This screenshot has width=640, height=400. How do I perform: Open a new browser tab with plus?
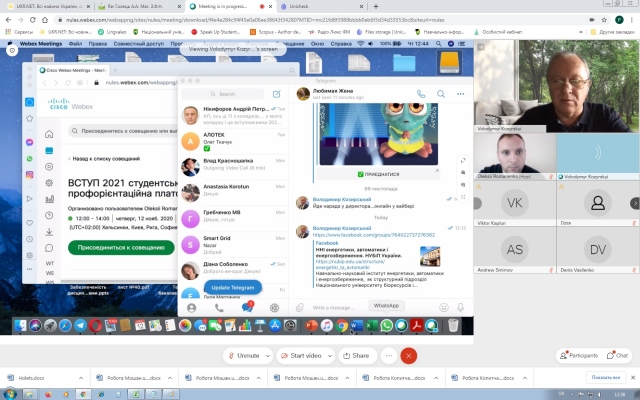pos(376,7)
